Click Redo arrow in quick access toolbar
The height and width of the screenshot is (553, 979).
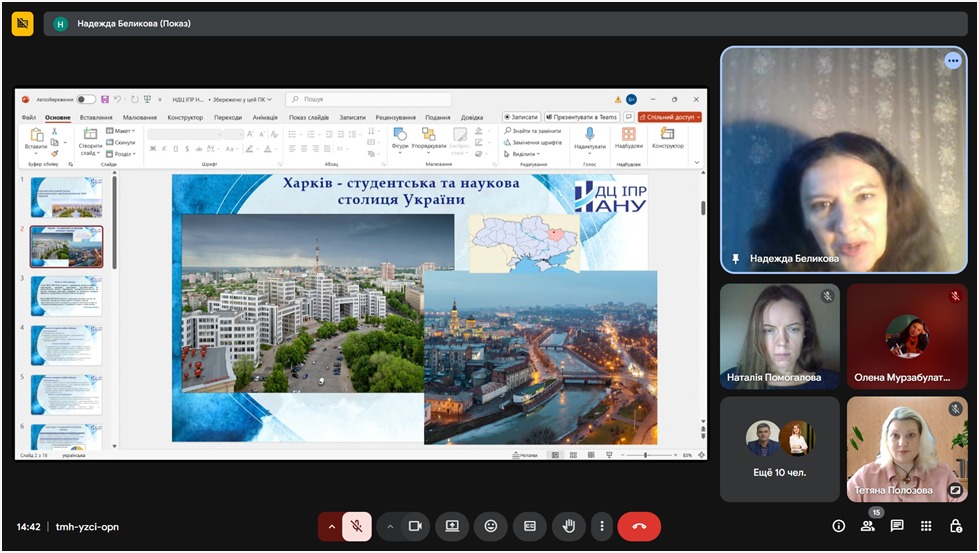(x=135, y=99)
